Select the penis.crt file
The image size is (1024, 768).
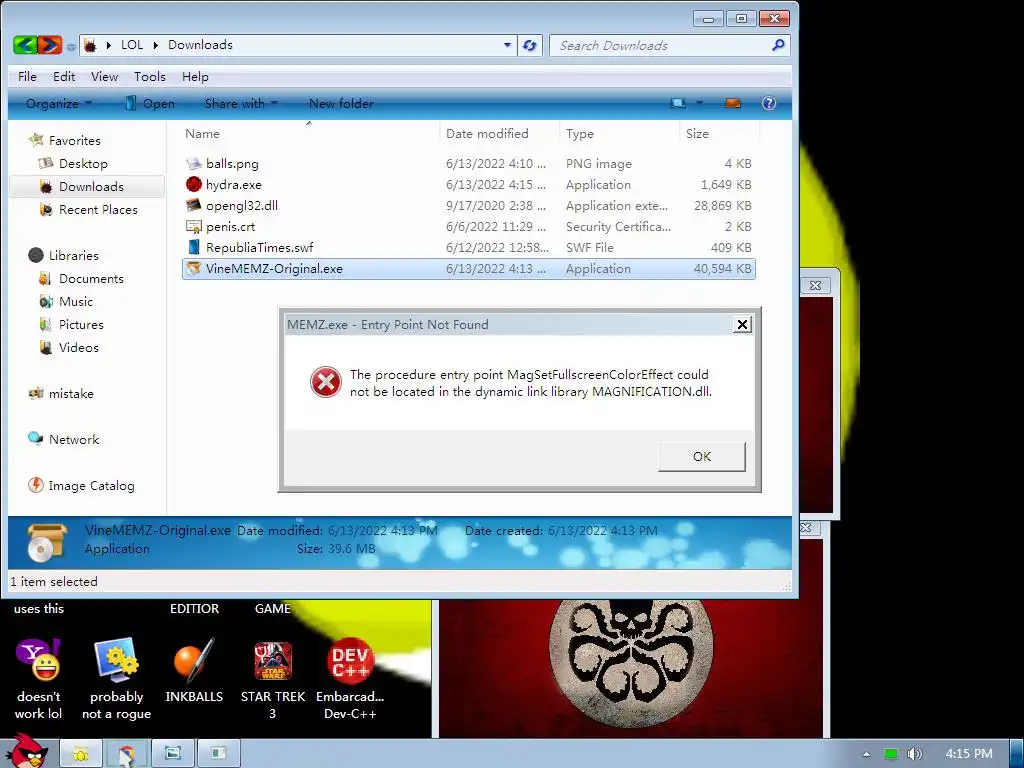pos(468,227)
